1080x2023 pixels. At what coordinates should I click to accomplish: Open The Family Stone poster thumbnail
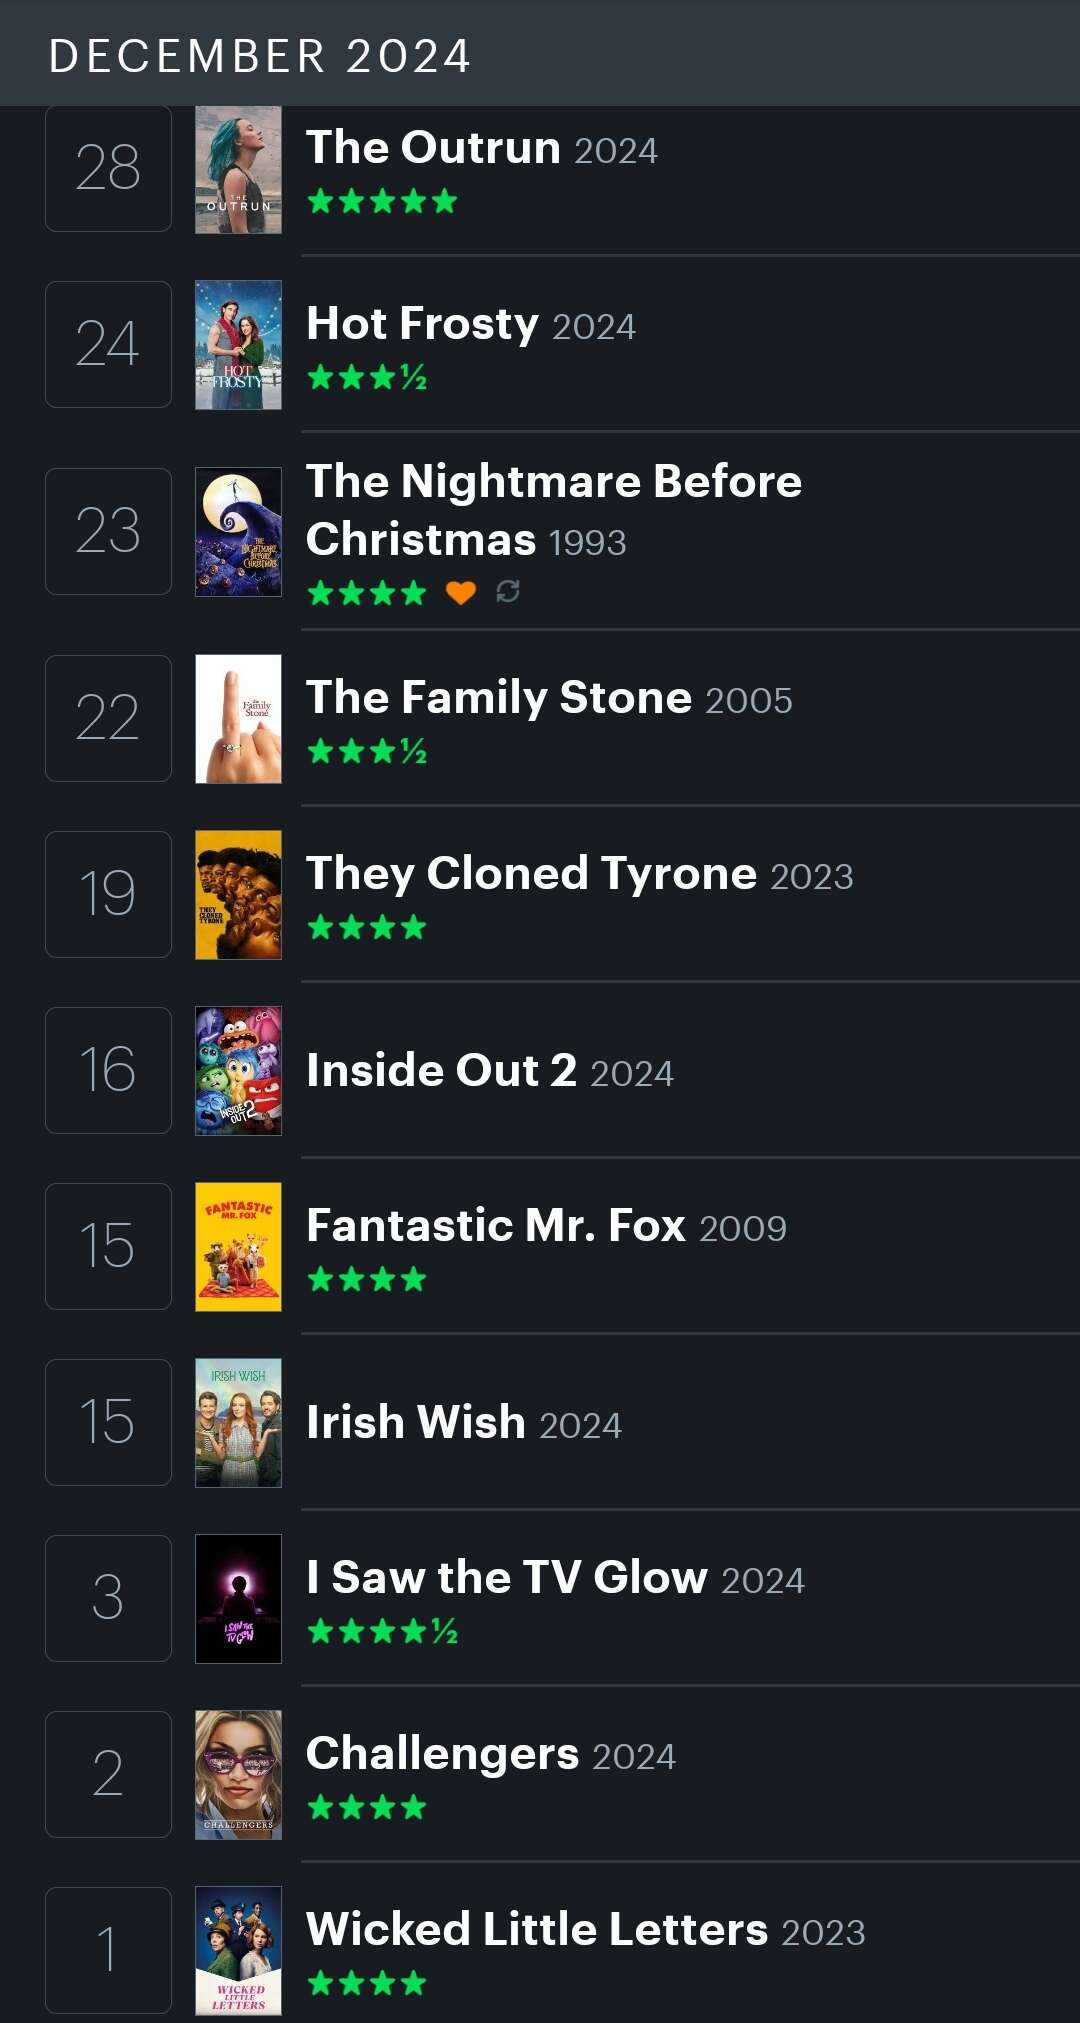coord(238,719)
